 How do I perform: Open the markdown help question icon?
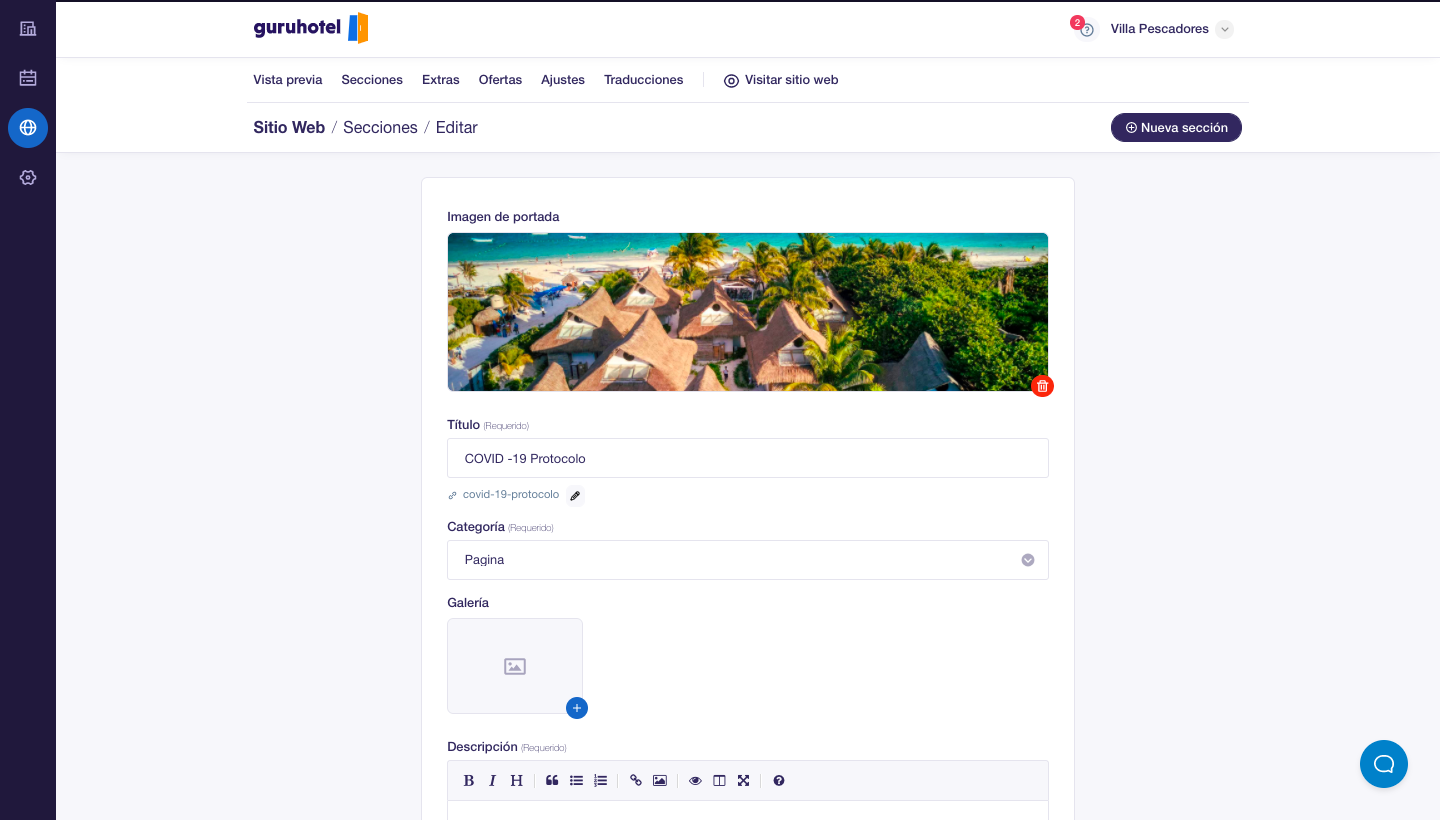[x=779, y=781]
